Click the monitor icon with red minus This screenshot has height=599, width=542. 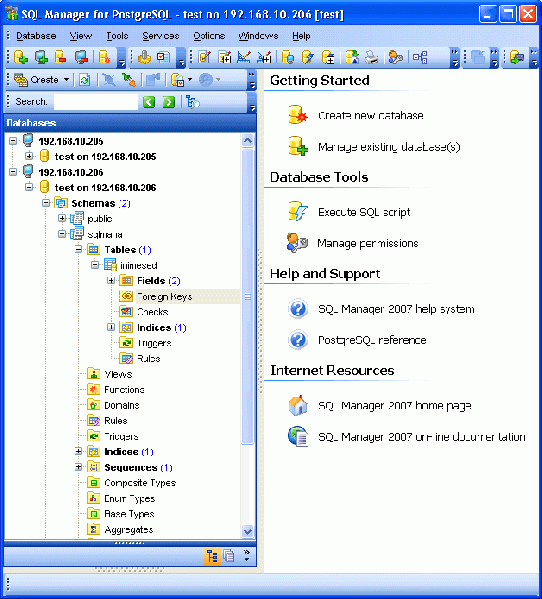(x=81, y=57)
